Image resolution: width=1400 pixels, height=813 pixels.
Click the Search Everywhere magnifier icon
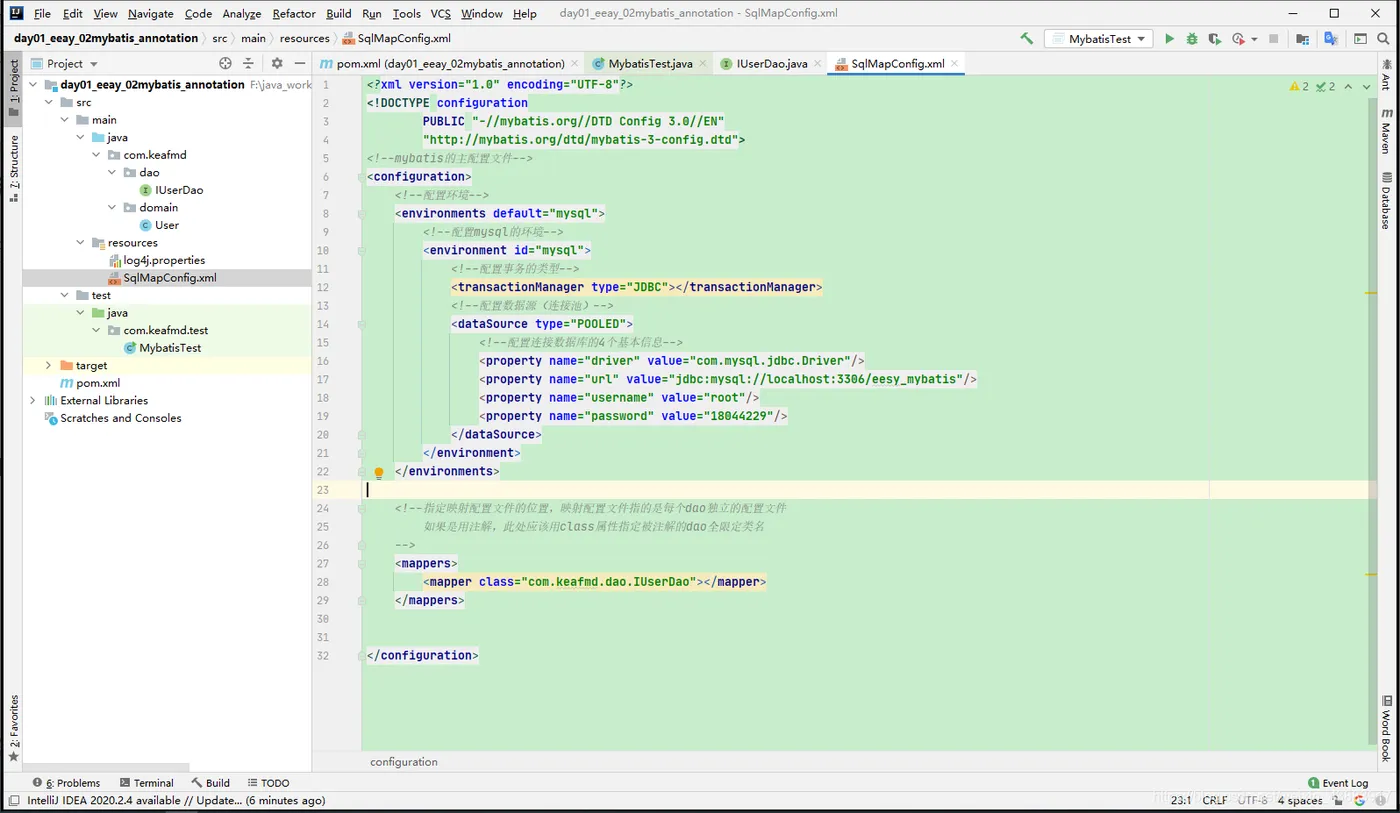[x=1385, y=39]
